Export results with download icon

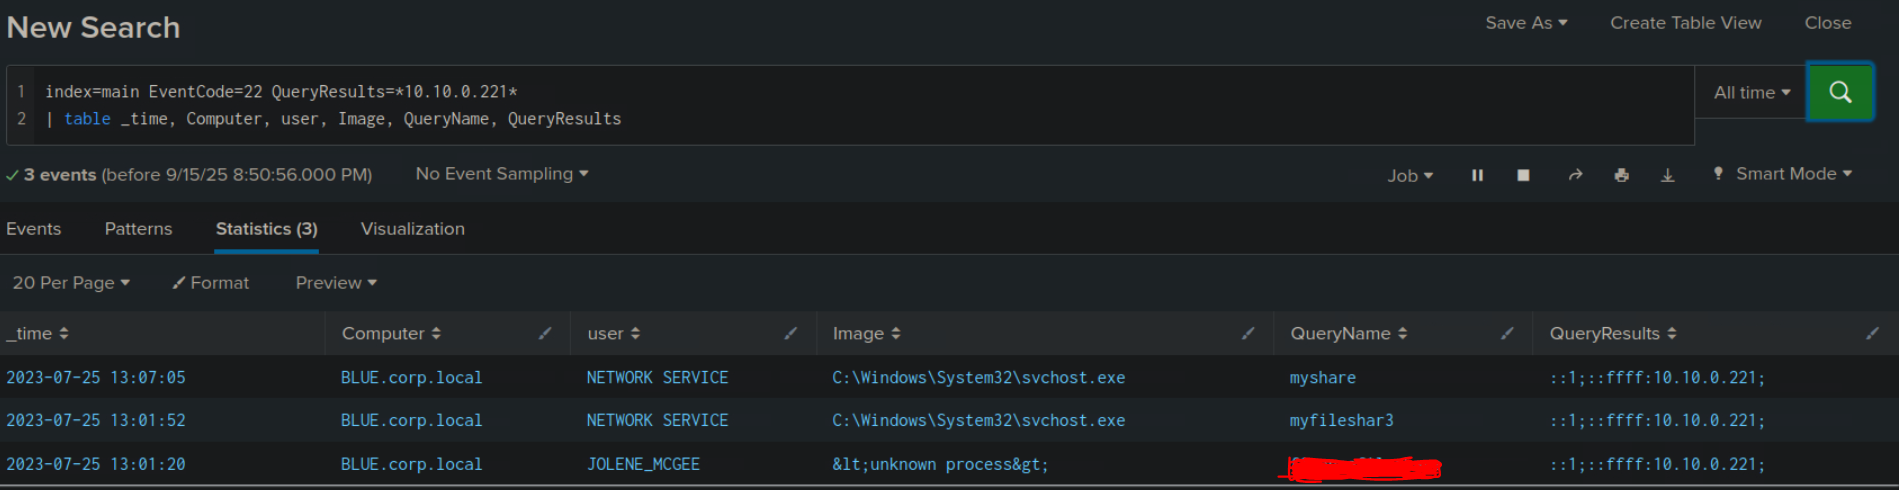click(x=1667, y=175)
